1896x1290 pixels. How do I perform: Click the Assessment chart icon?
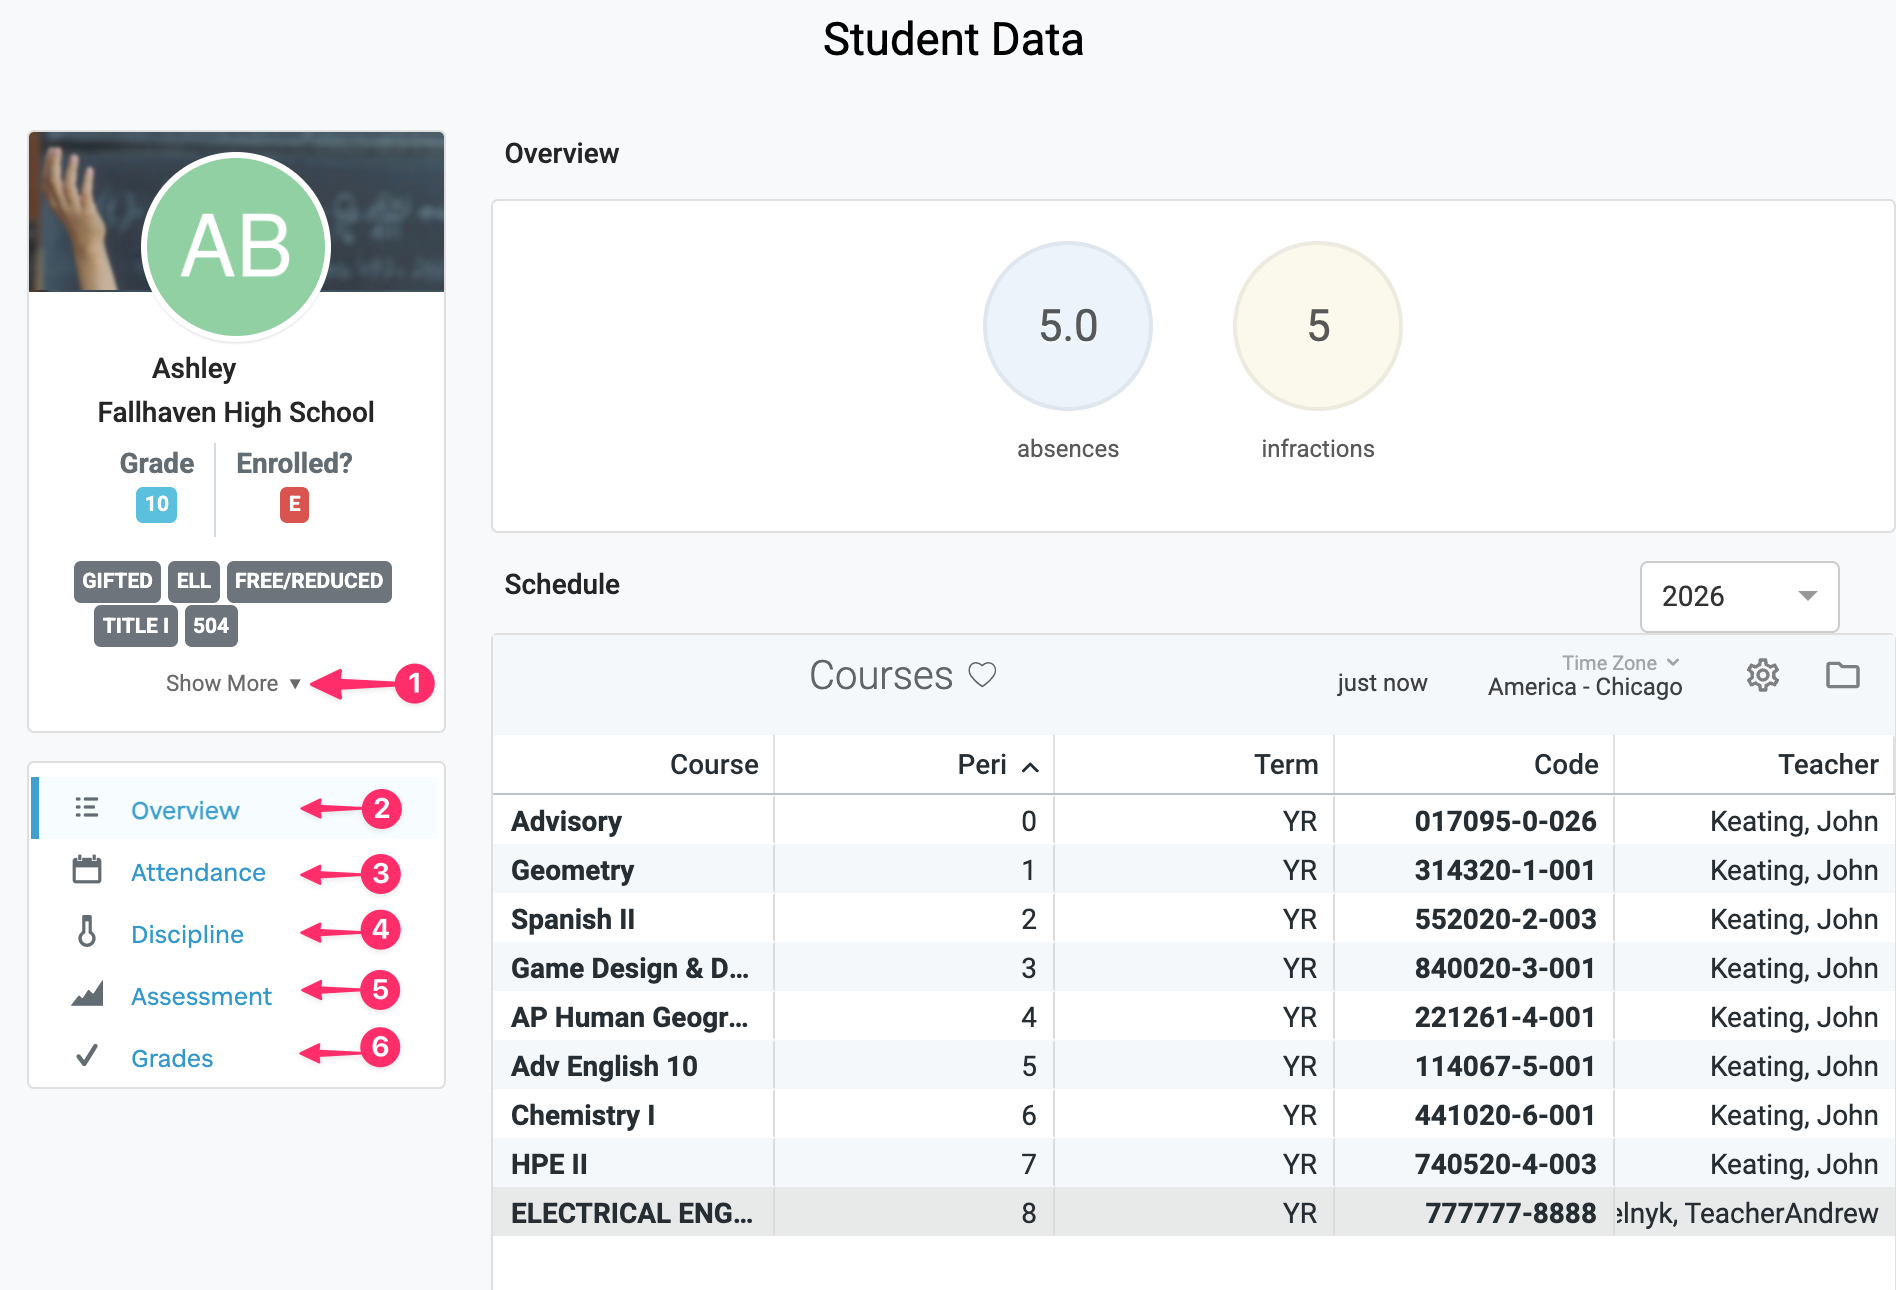[87, 995]
